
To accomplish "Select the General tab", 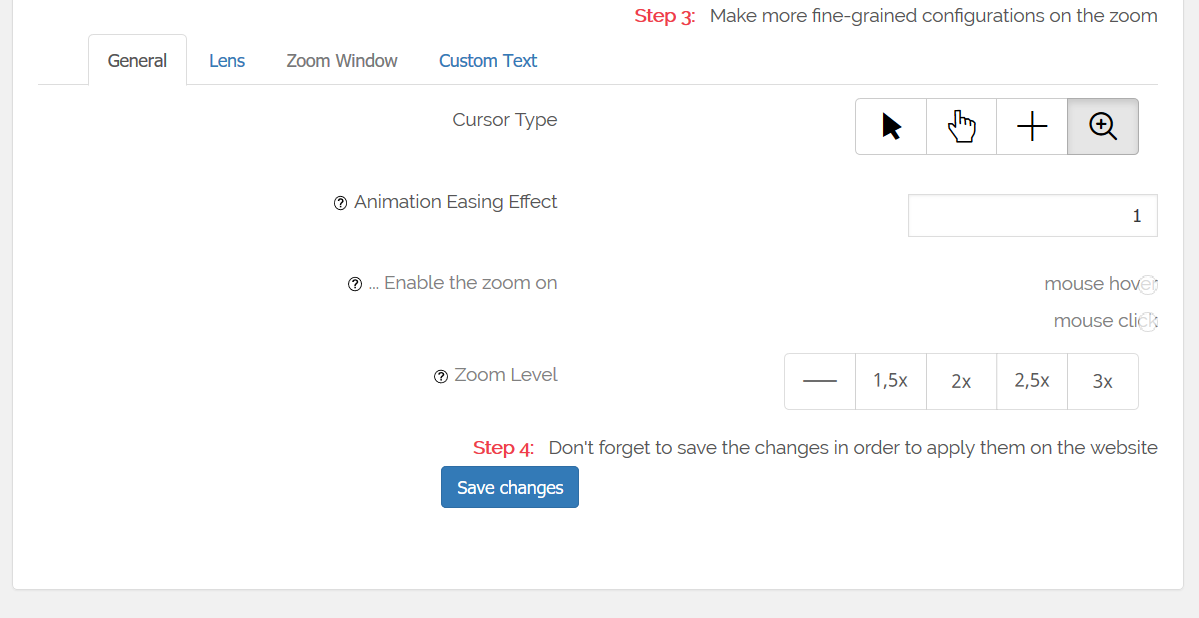I will click(x=138, y=60).
